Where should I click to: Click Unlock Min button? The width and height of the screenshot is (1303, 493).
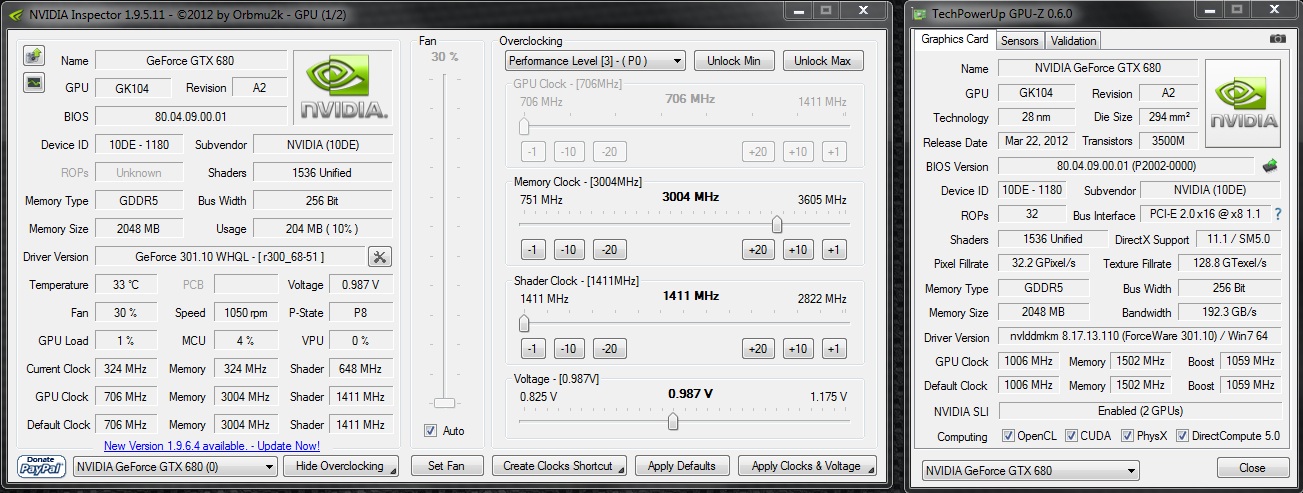(733, 61)
